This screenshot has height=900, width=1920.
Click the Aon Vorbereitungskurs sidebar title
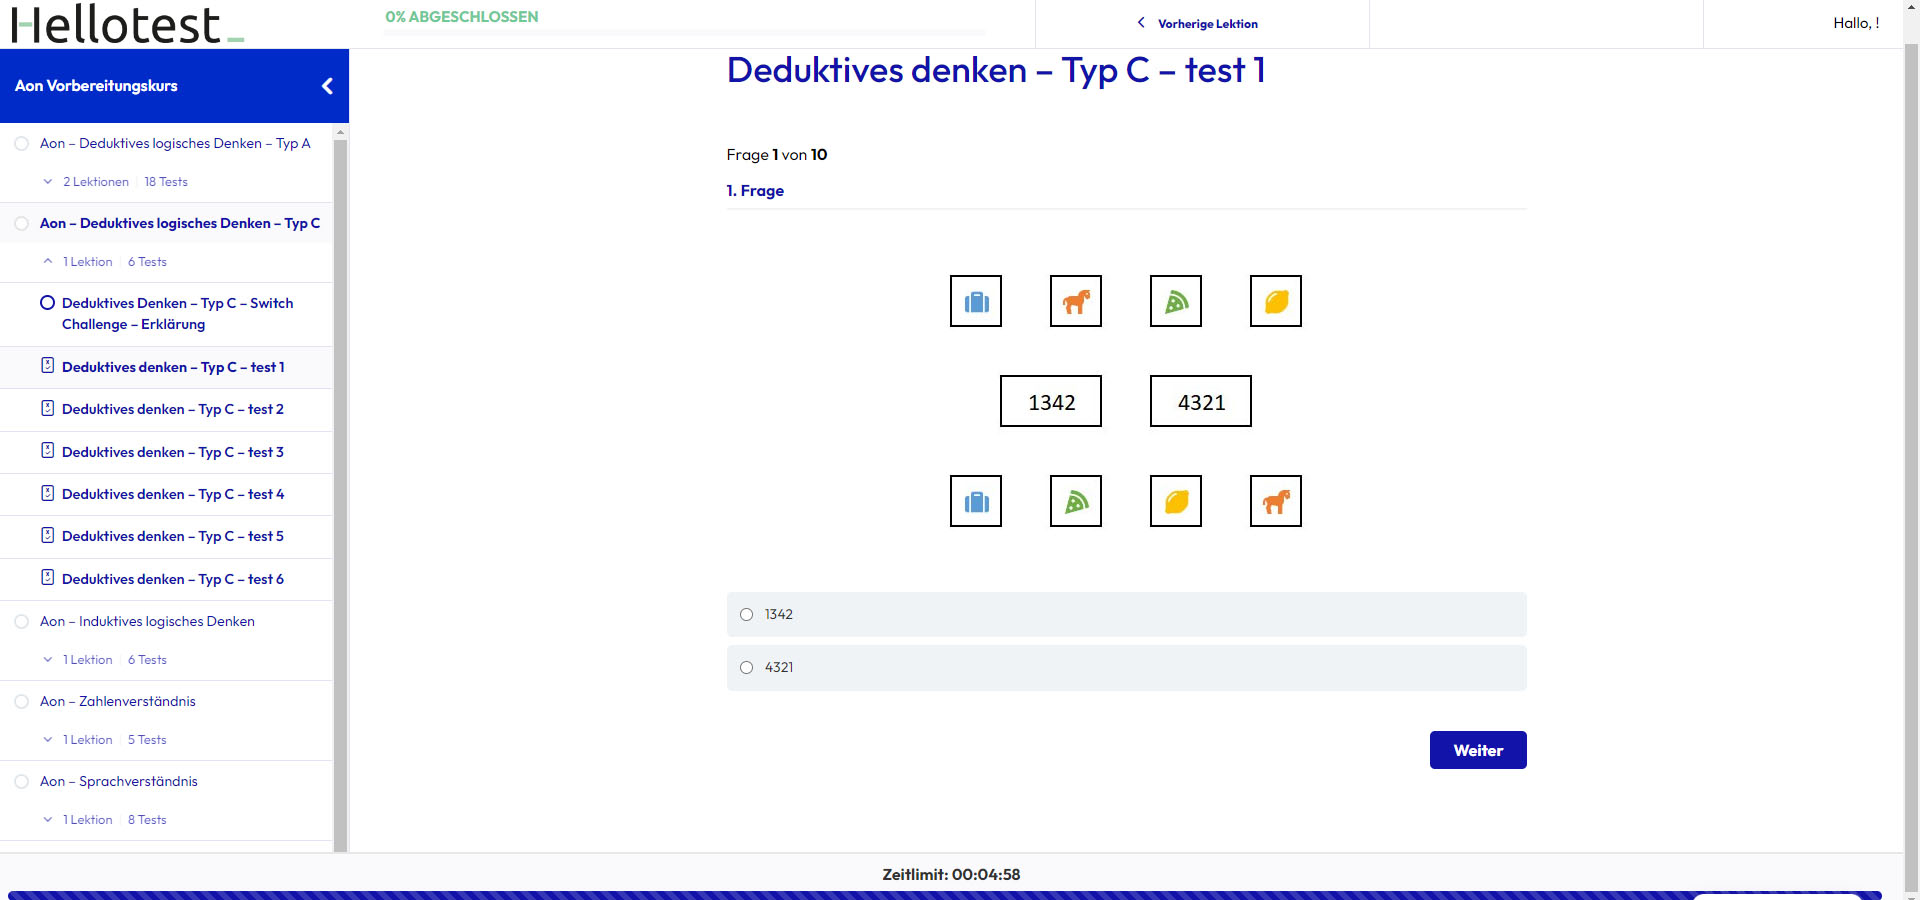pos(96,86)
